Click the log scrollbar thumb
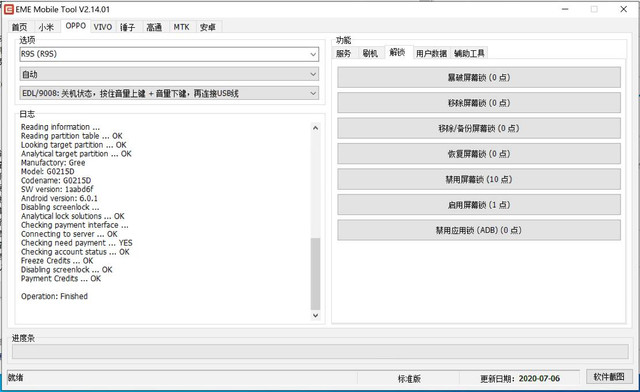This screenshot has height=392, width=640. [315, 274]
